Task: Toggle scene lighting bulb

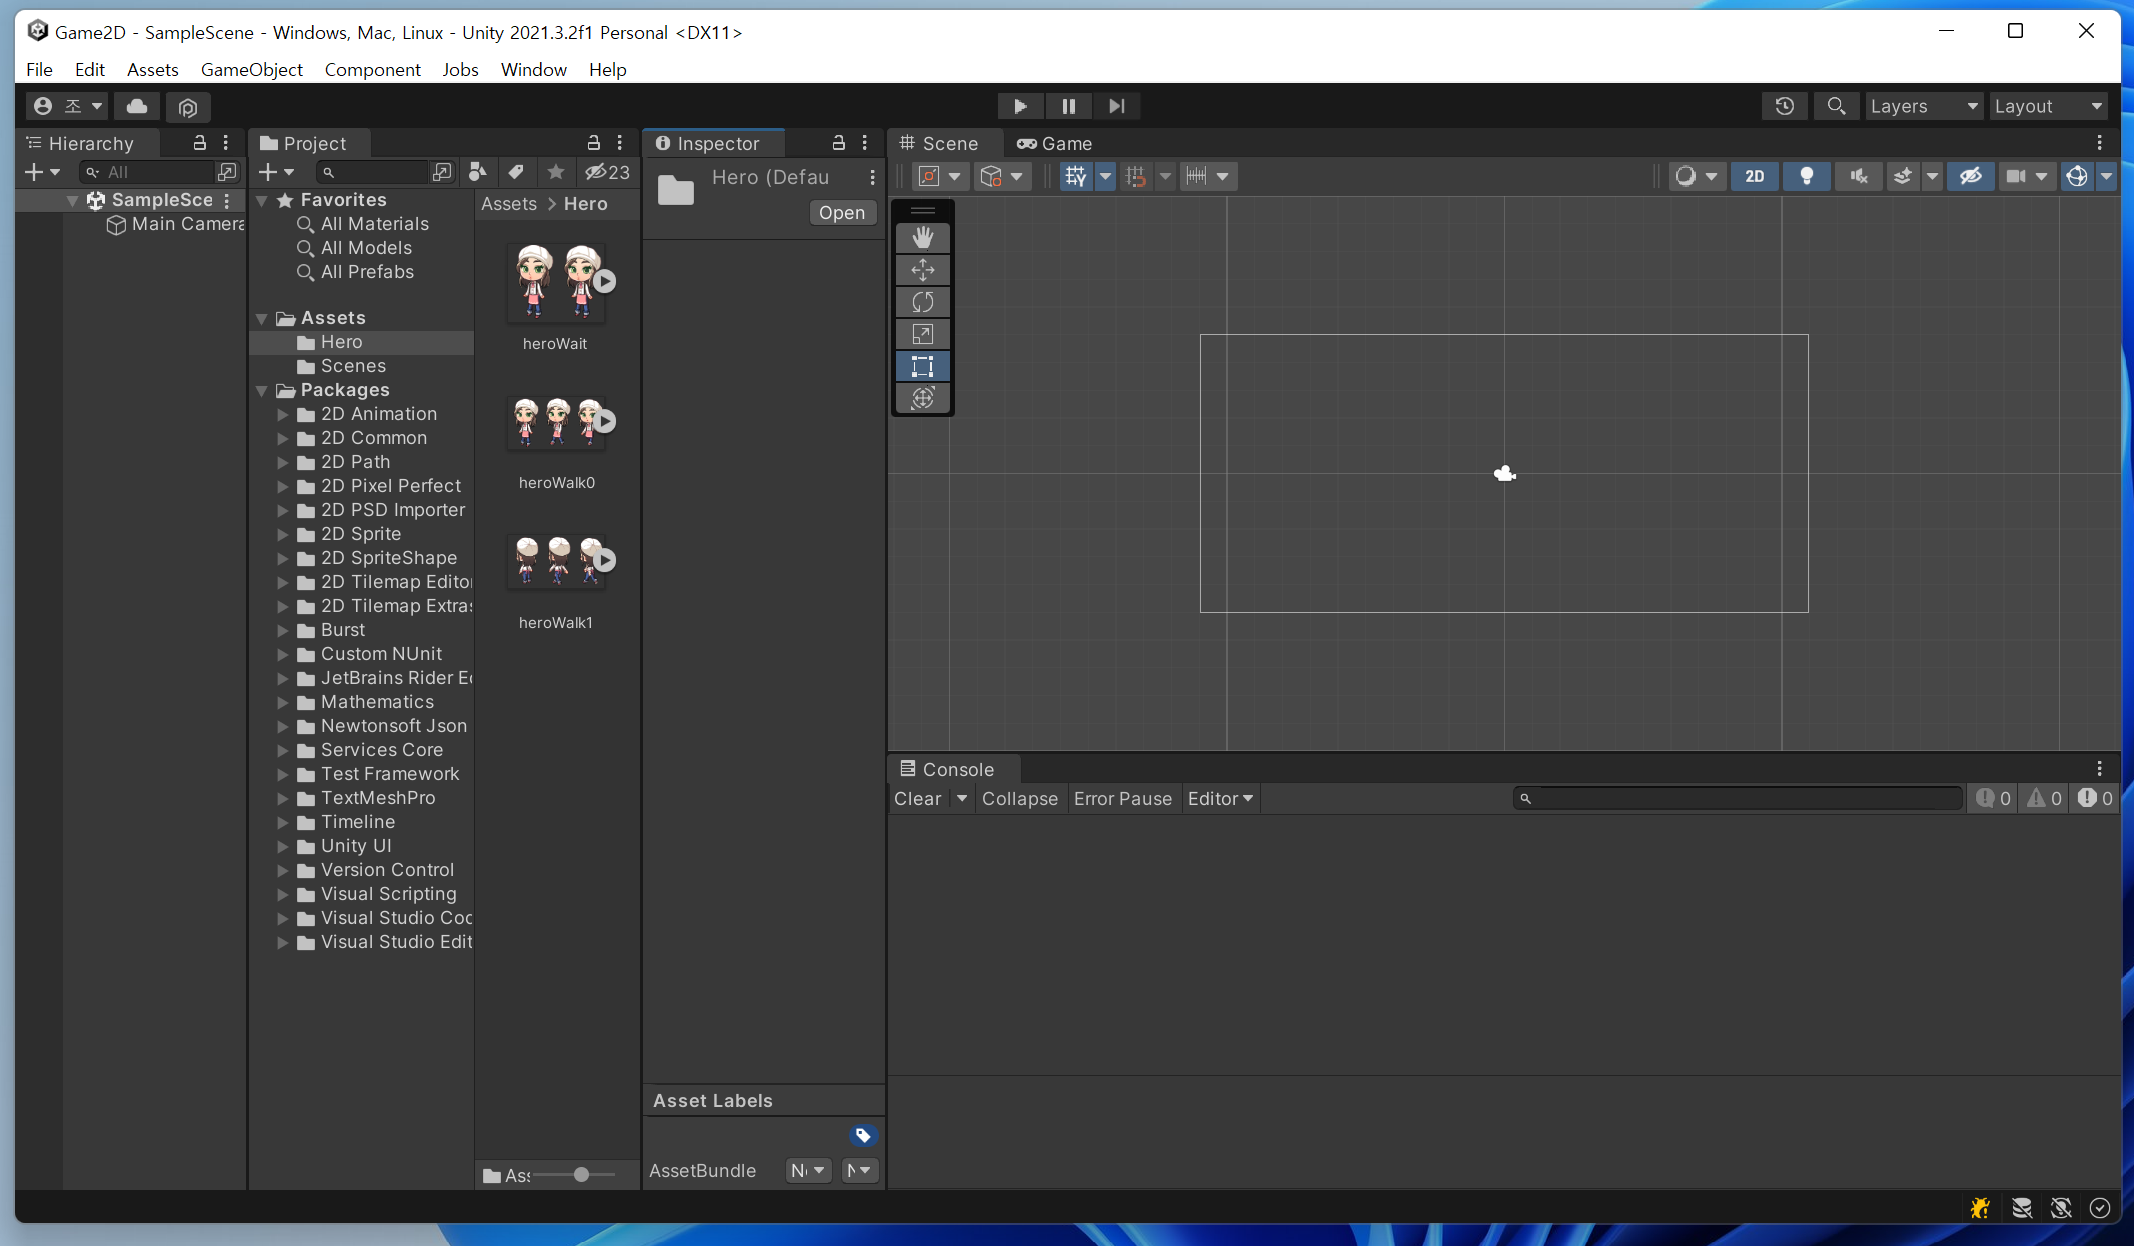Action: pos(1806,176)
